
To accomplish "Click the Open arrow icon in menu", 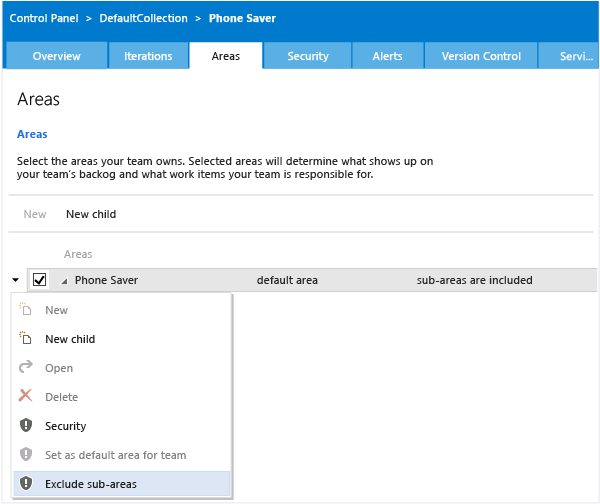I will click(x=26, y=367).
